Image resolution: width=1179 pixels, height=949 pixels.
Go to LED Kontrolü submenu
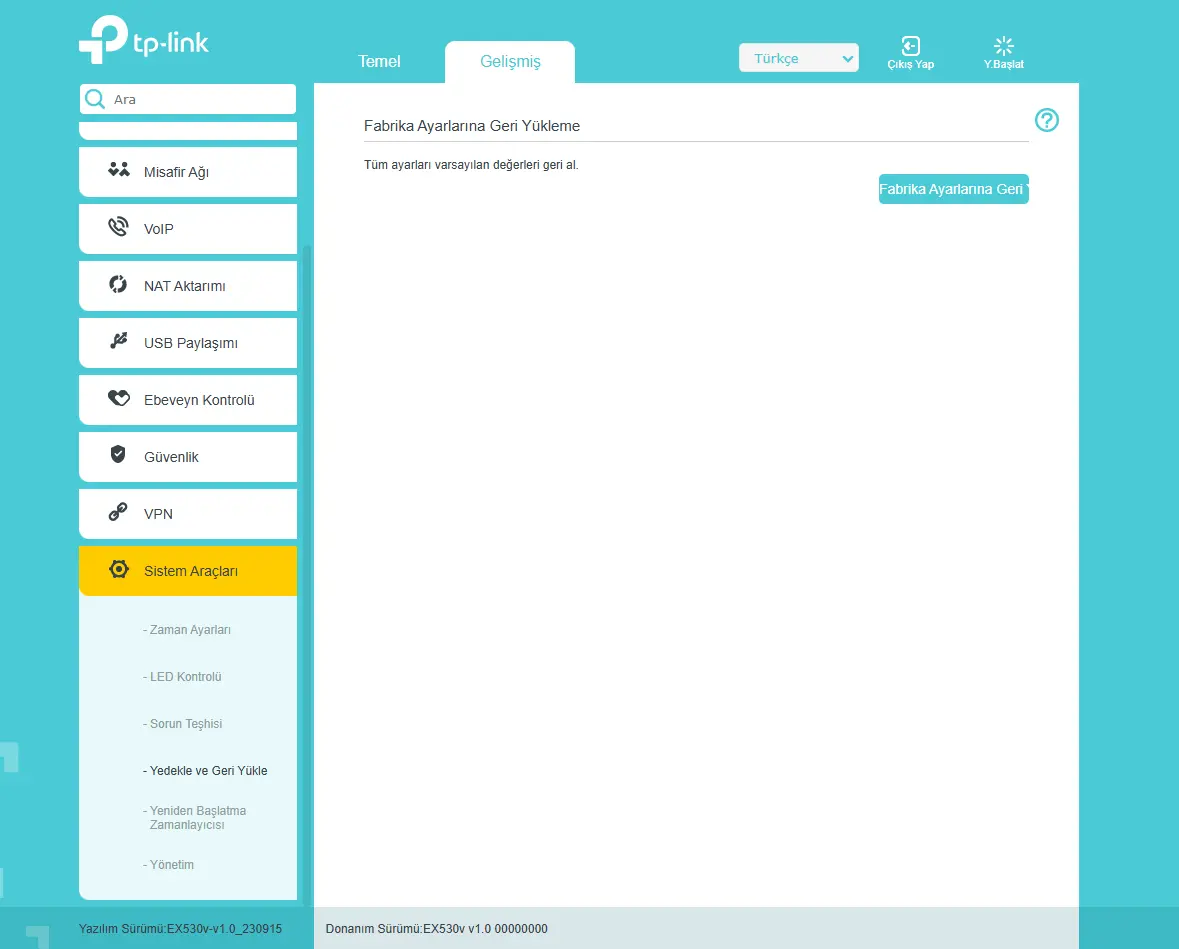tap(183, 677)
